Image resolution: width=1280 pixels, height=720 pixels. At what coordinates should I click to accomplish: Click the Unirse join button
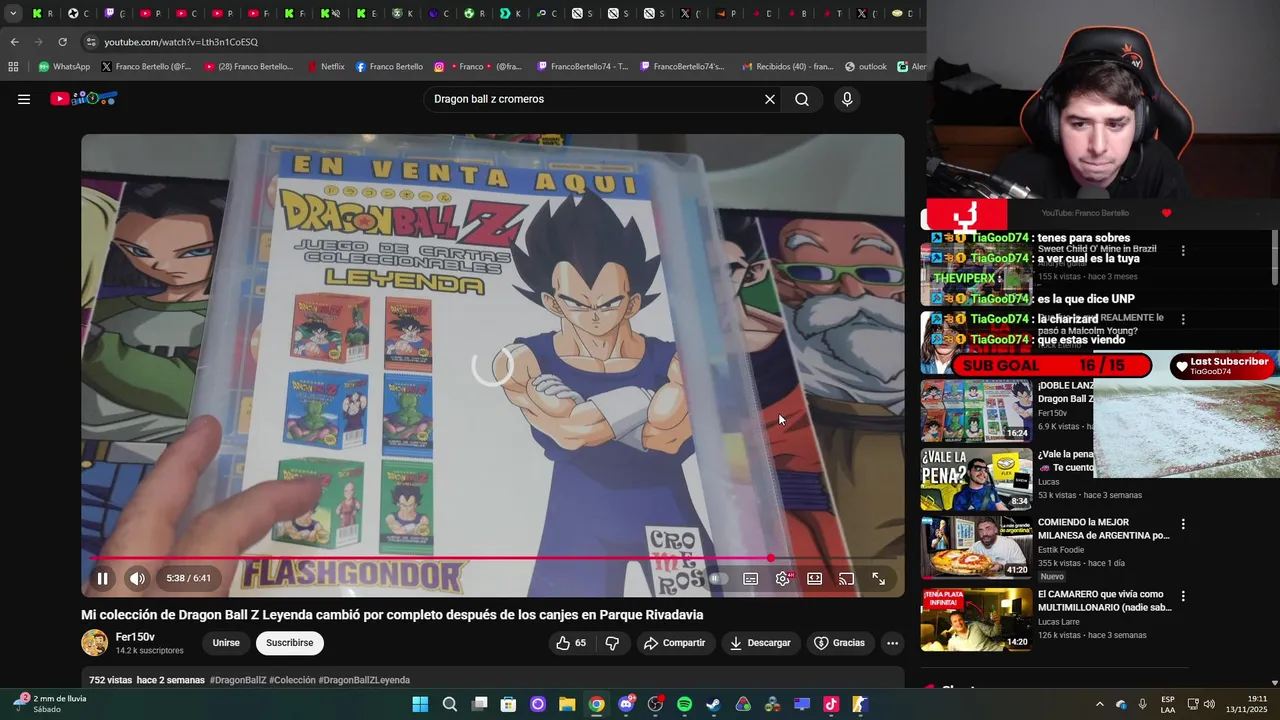click(x=226, y=643)
